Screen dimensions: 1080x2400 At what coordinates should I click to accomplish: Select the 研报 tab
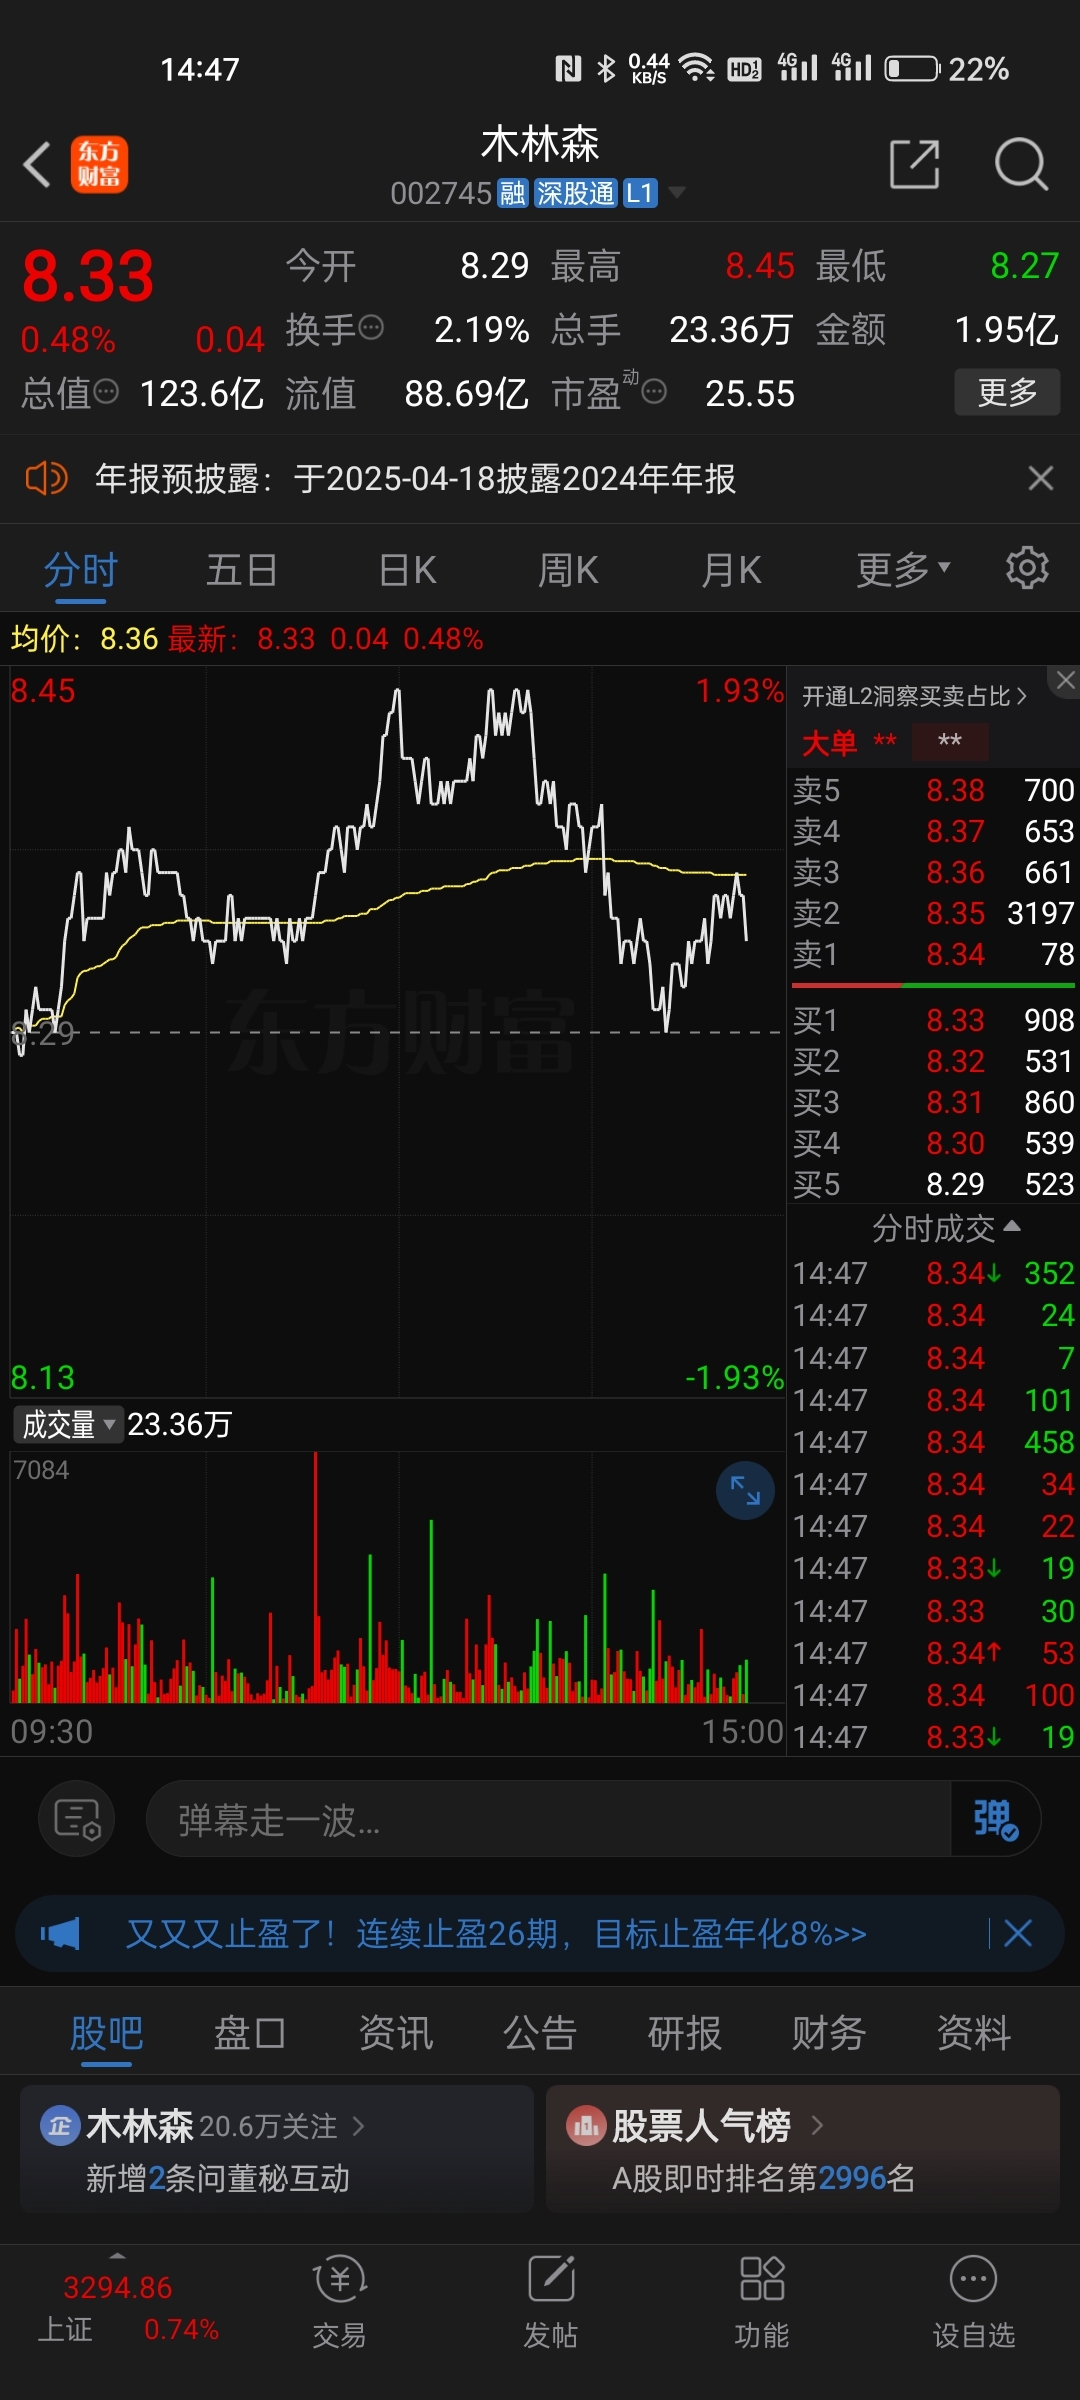(x=684, y=2033)
